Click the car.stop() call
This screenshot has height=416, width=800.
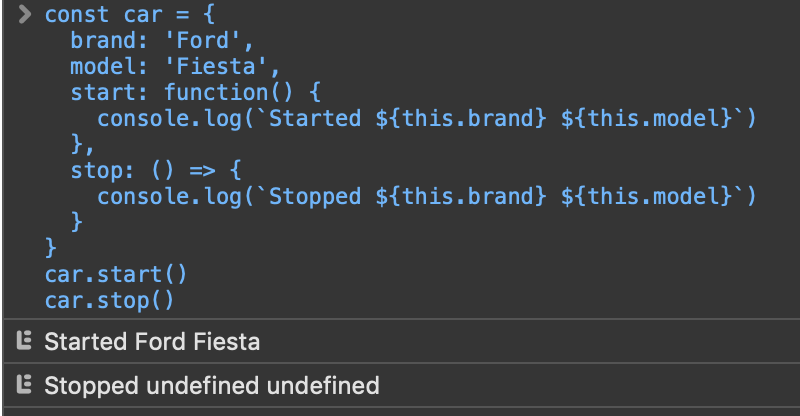click(x=110, y=300)
